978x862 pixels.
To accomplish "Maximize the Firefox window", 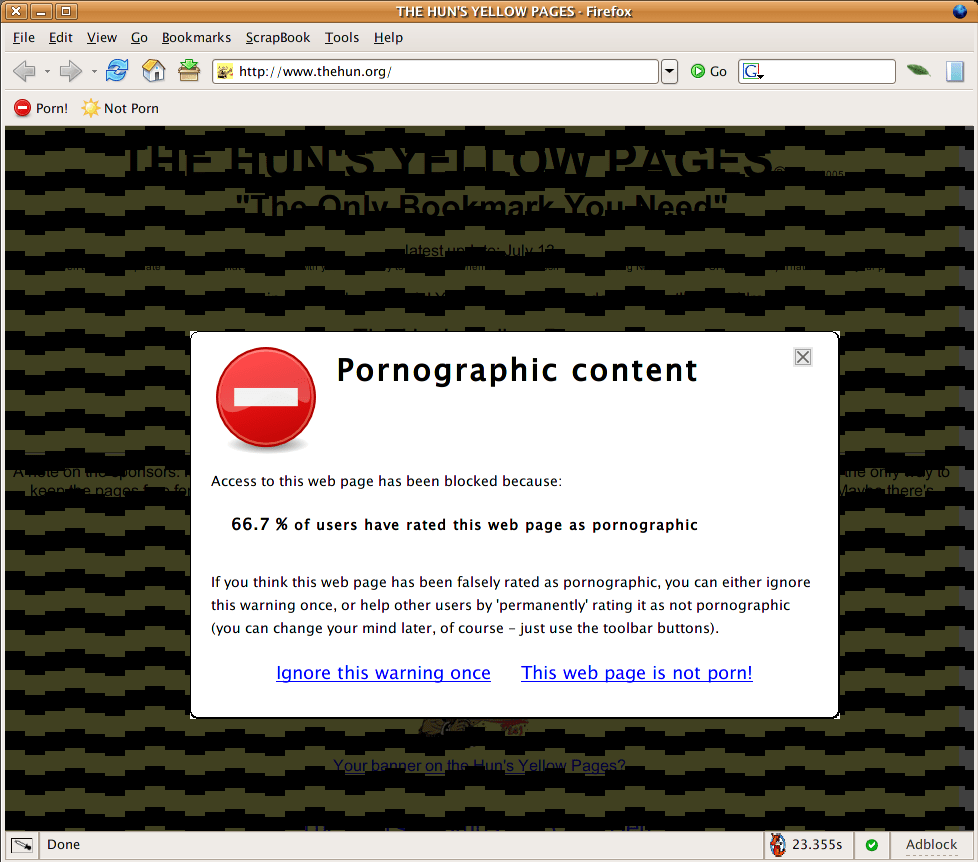I will pos(65,11).
